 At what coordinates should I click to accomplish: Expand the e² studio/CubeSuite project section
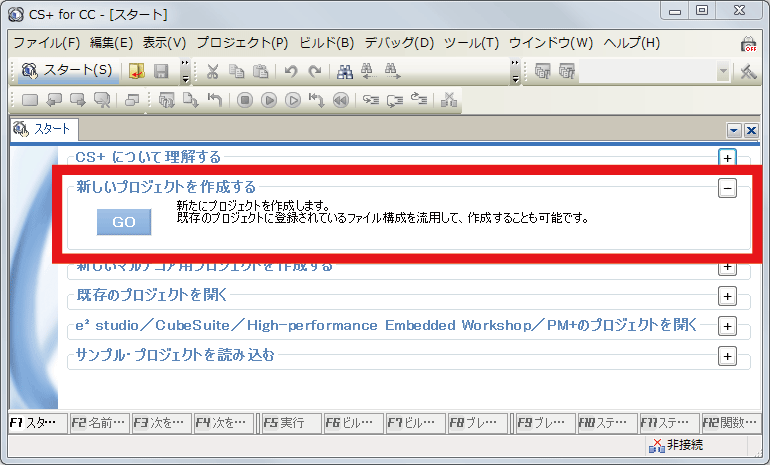(x=727, y=327)
